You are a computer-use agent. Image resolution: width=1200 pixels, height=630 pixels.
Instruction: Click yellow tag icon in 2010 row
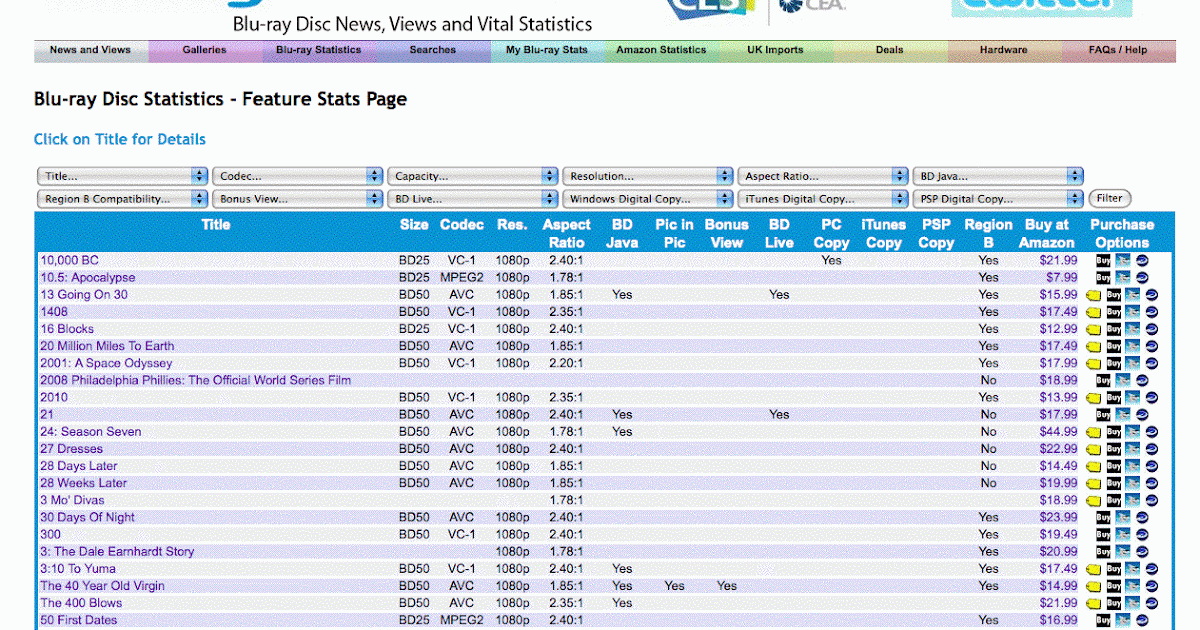1095,398
